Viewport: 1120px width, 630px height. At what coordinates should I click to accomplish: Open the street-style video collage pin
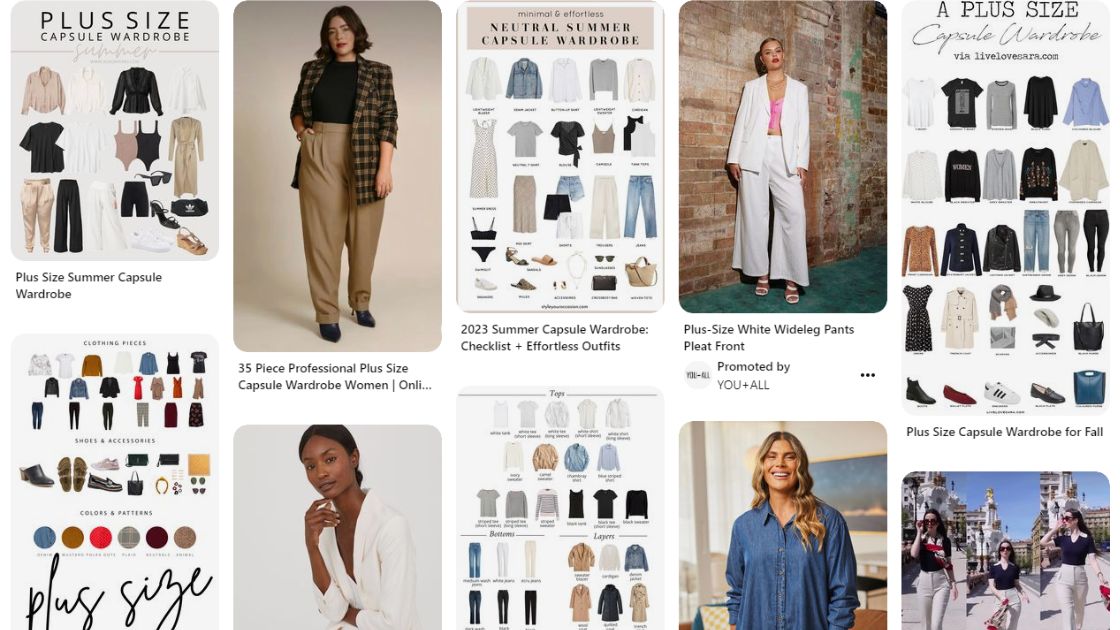pyautogui.click(x=1006, y=550)
